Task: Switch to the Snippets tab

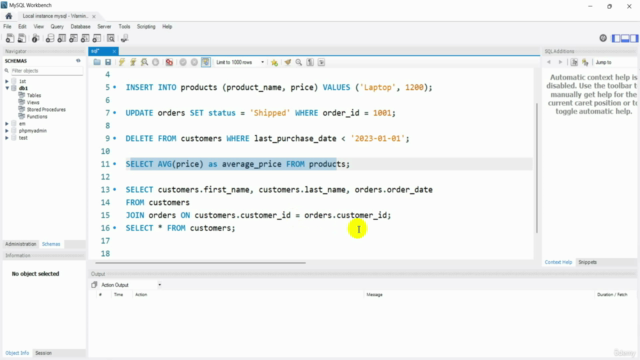Action: coord(587,262)
